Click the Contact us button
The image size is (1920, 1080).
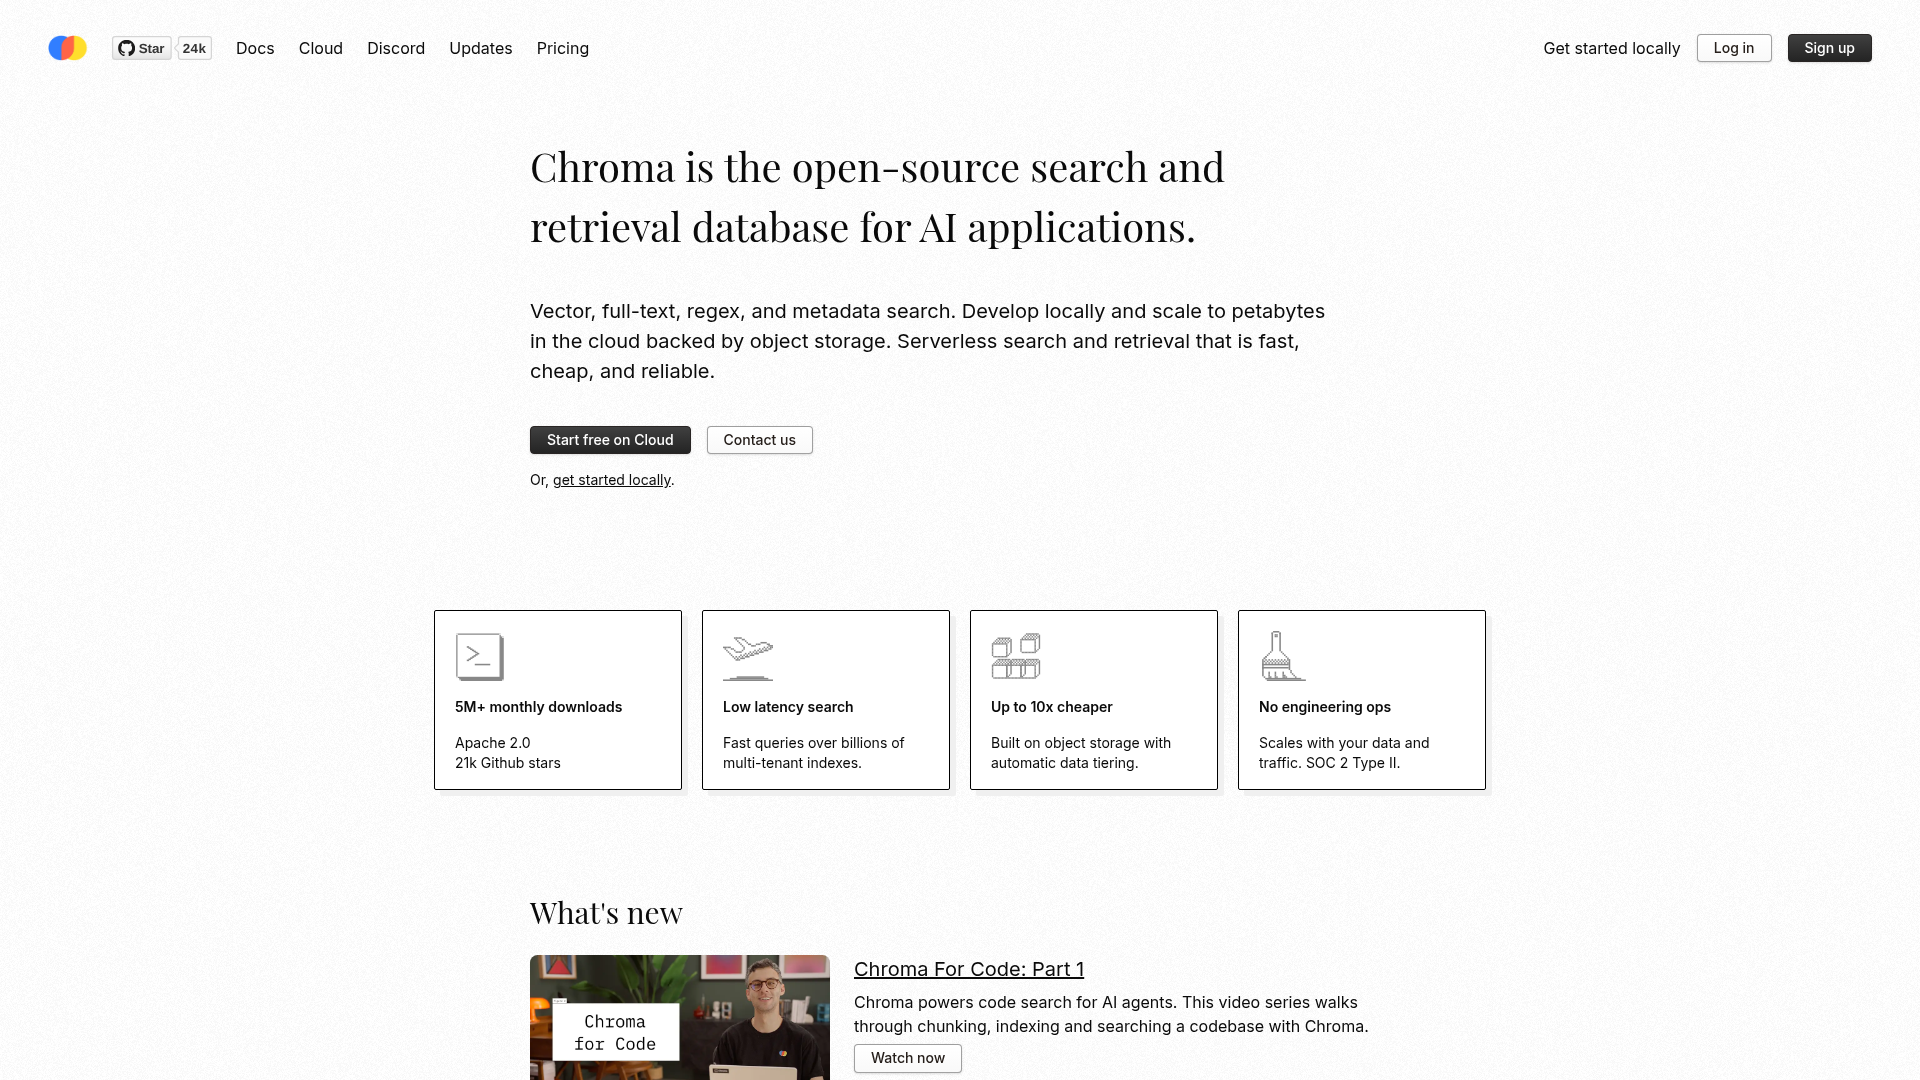(759, 440)
